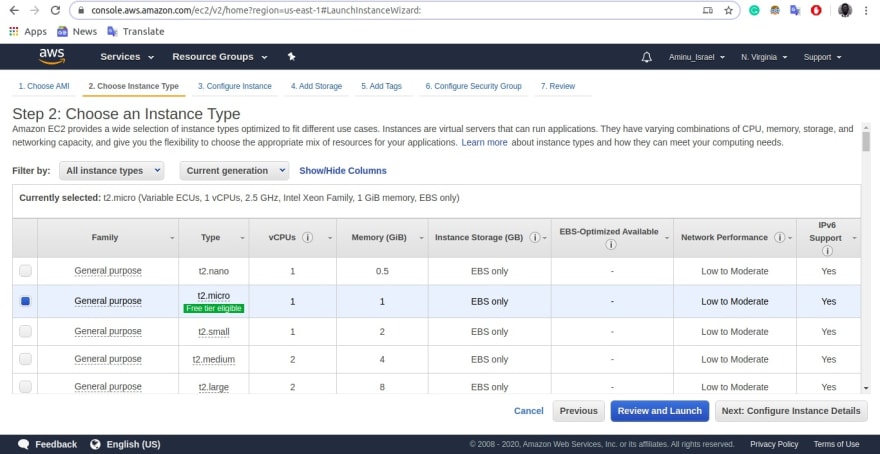Screen dimensions: 880x454
Task: Click General purpose in the t2.nano row
Action: click(108, 271)
